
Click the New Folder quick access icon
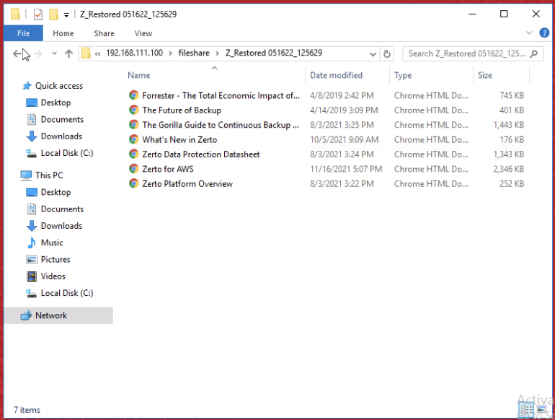coord(53,15)
